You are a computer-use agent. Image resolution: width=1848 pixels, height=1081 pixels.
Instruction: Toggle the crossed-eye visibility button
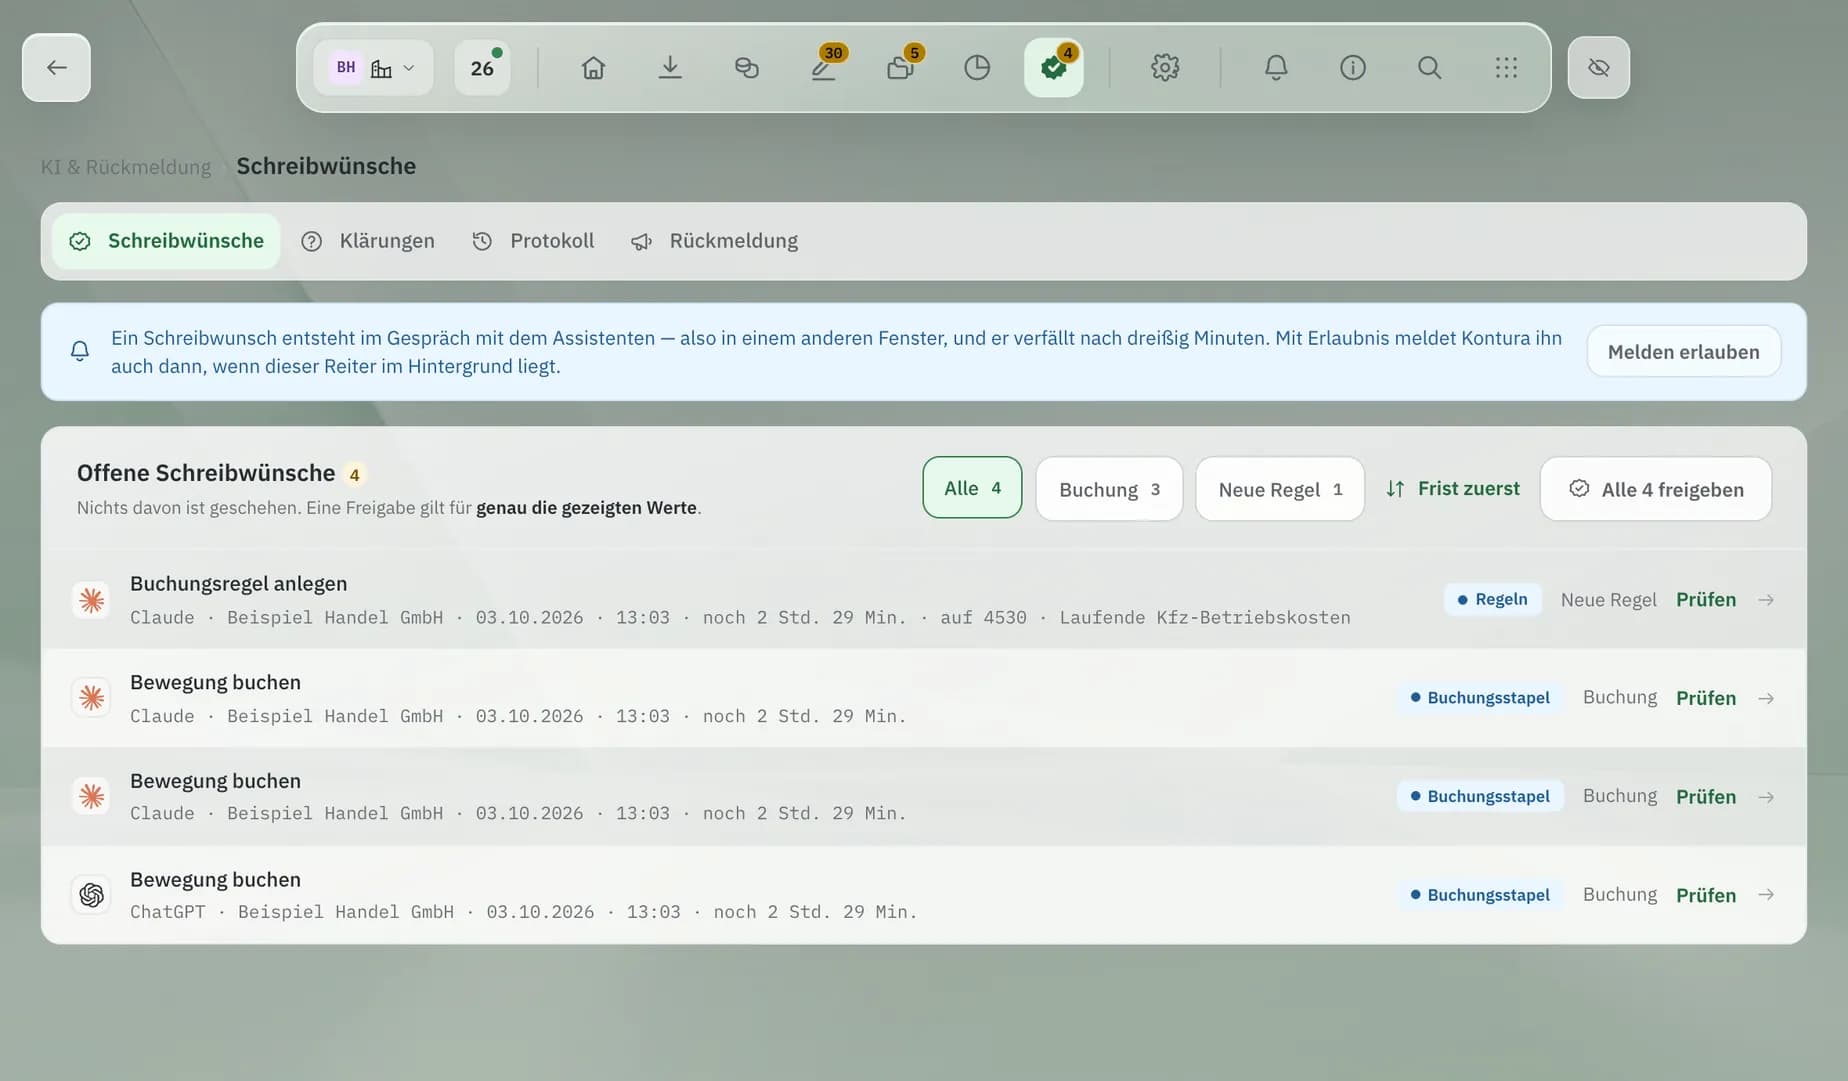click(x=1598, y=67)
